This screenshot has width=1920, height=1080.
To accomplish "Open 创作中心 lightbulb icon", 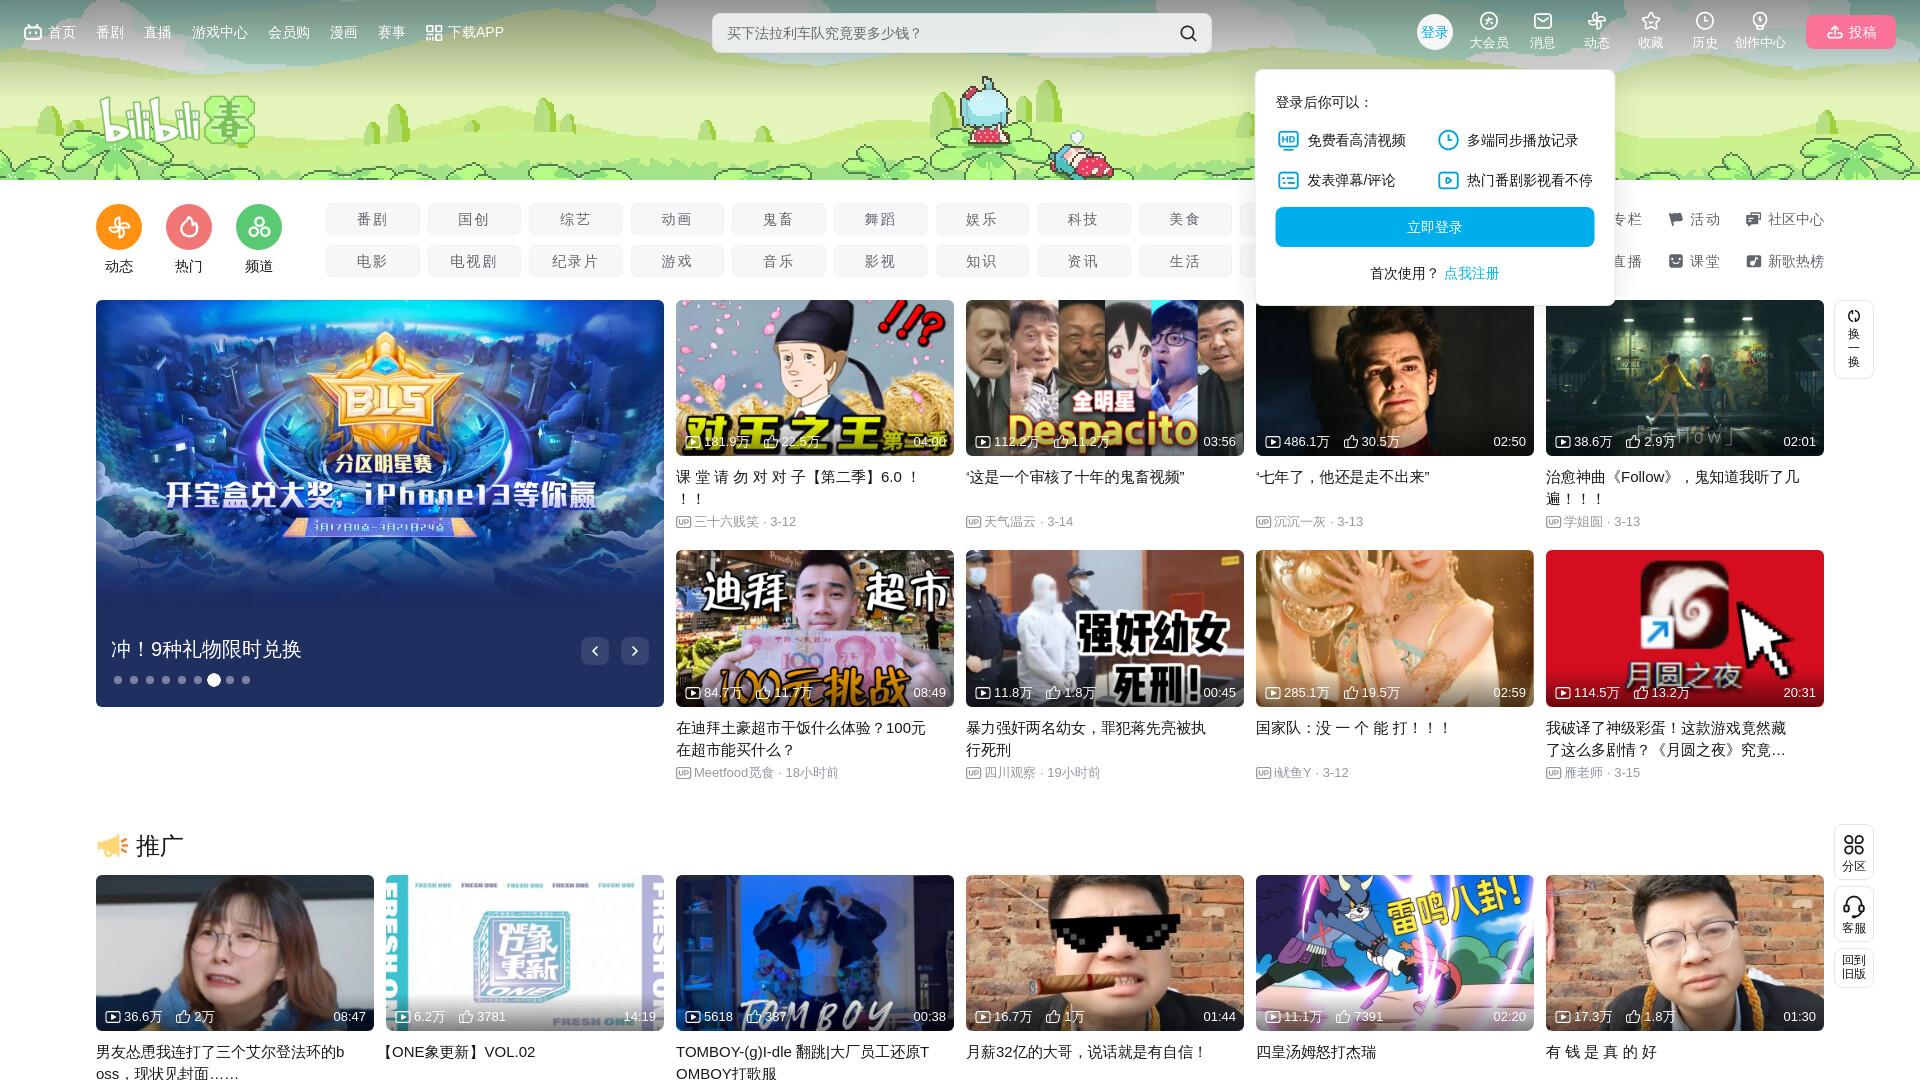I will point(1760,21).
